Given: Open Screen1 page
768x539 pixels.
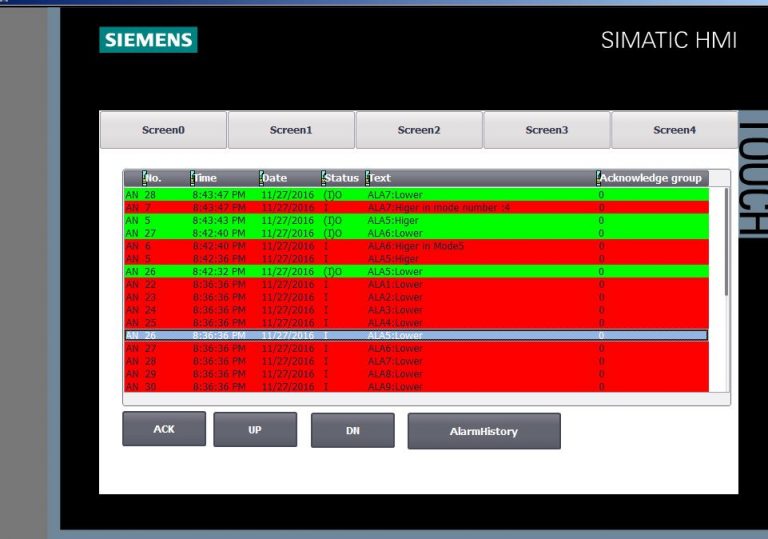Looking at the screenshot, I should point(291,130).
